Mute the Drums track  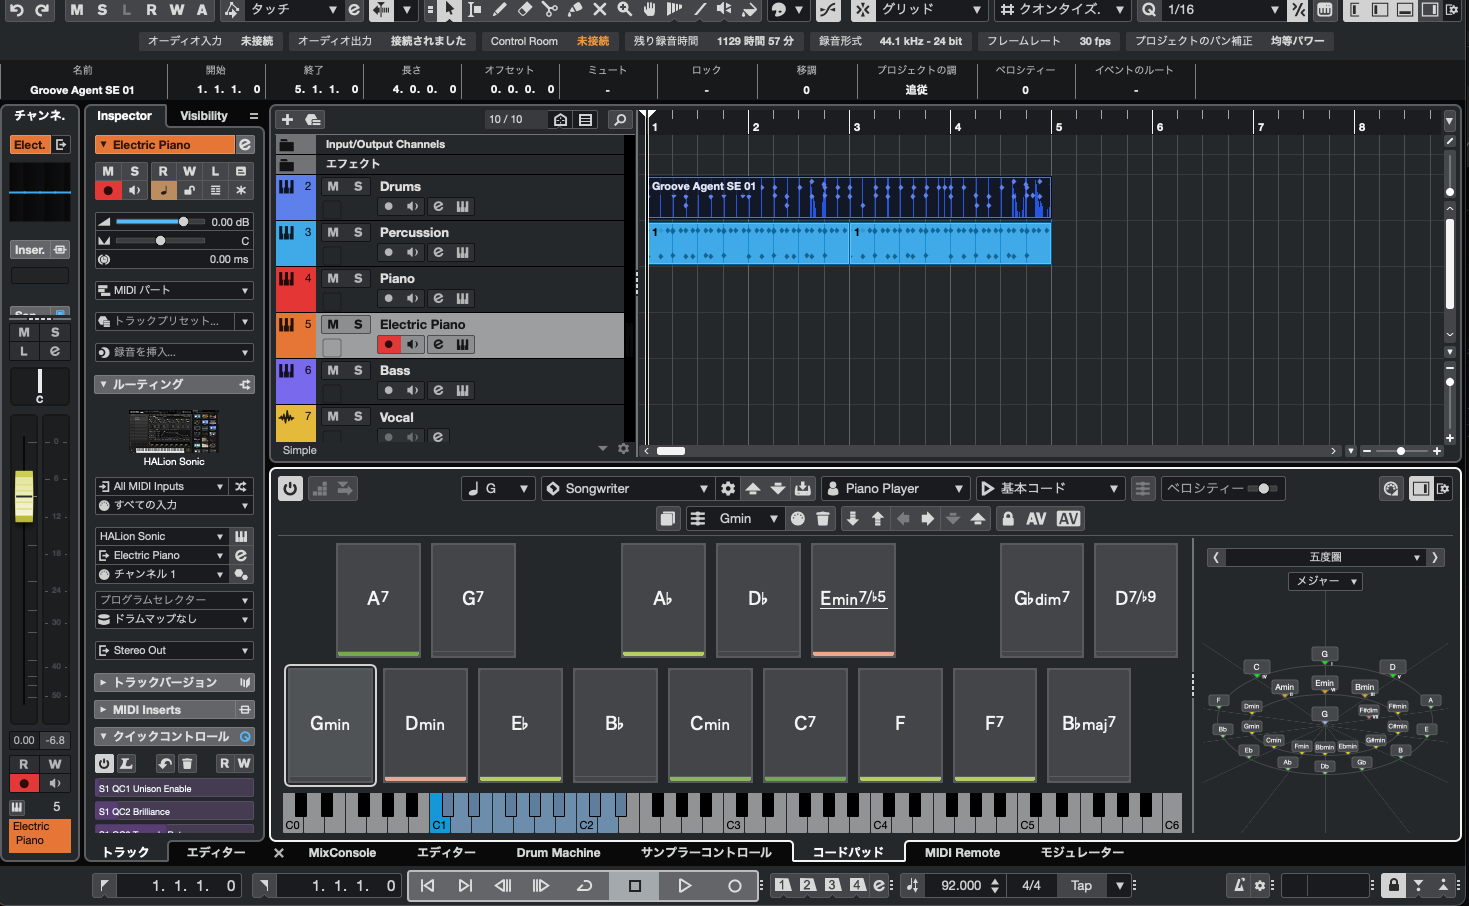coord(333,186)
